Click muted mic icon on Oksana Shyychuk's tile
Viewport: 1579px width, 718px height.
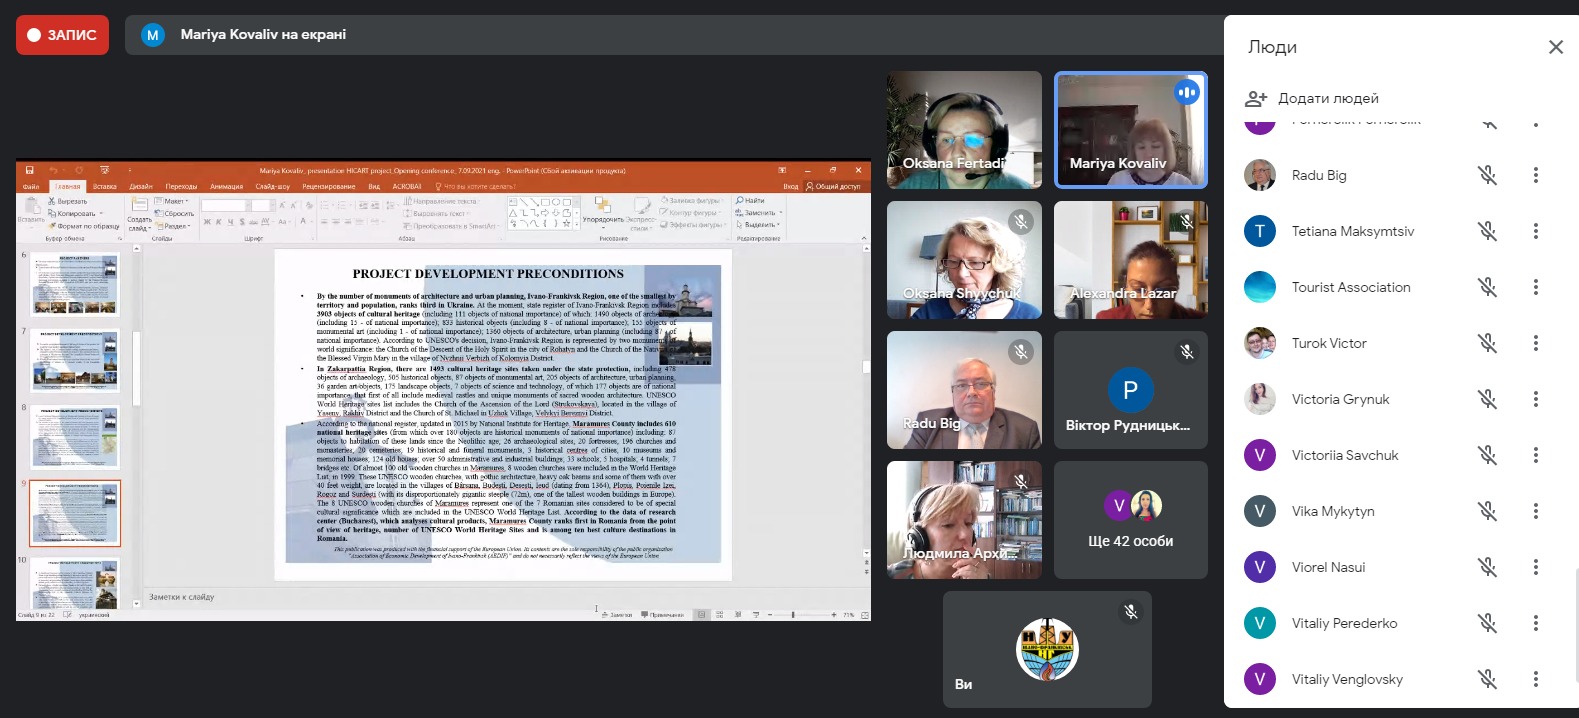tap(1020, 222)
